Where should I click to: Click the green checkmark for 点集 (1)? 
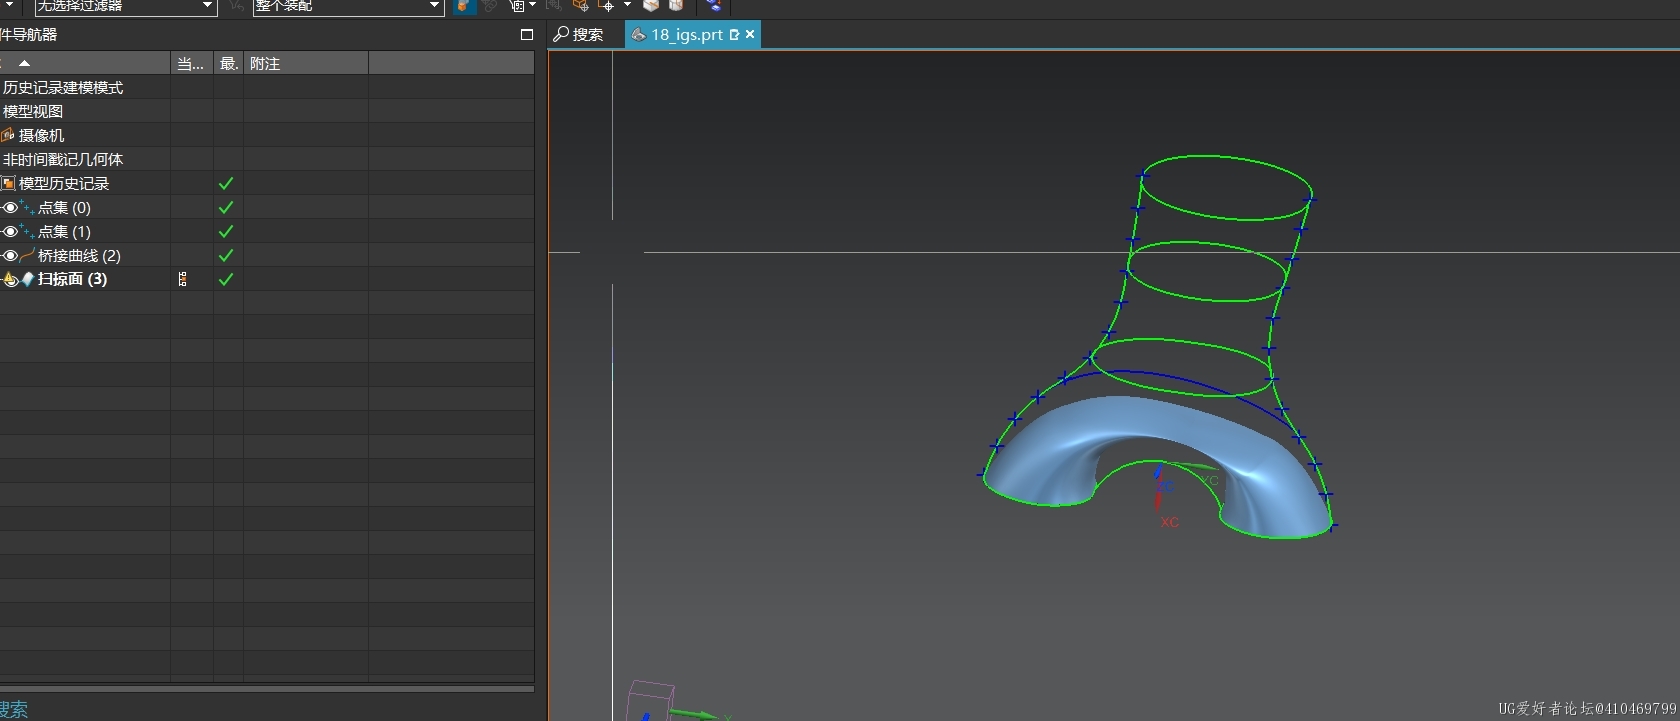coord(226,231)
